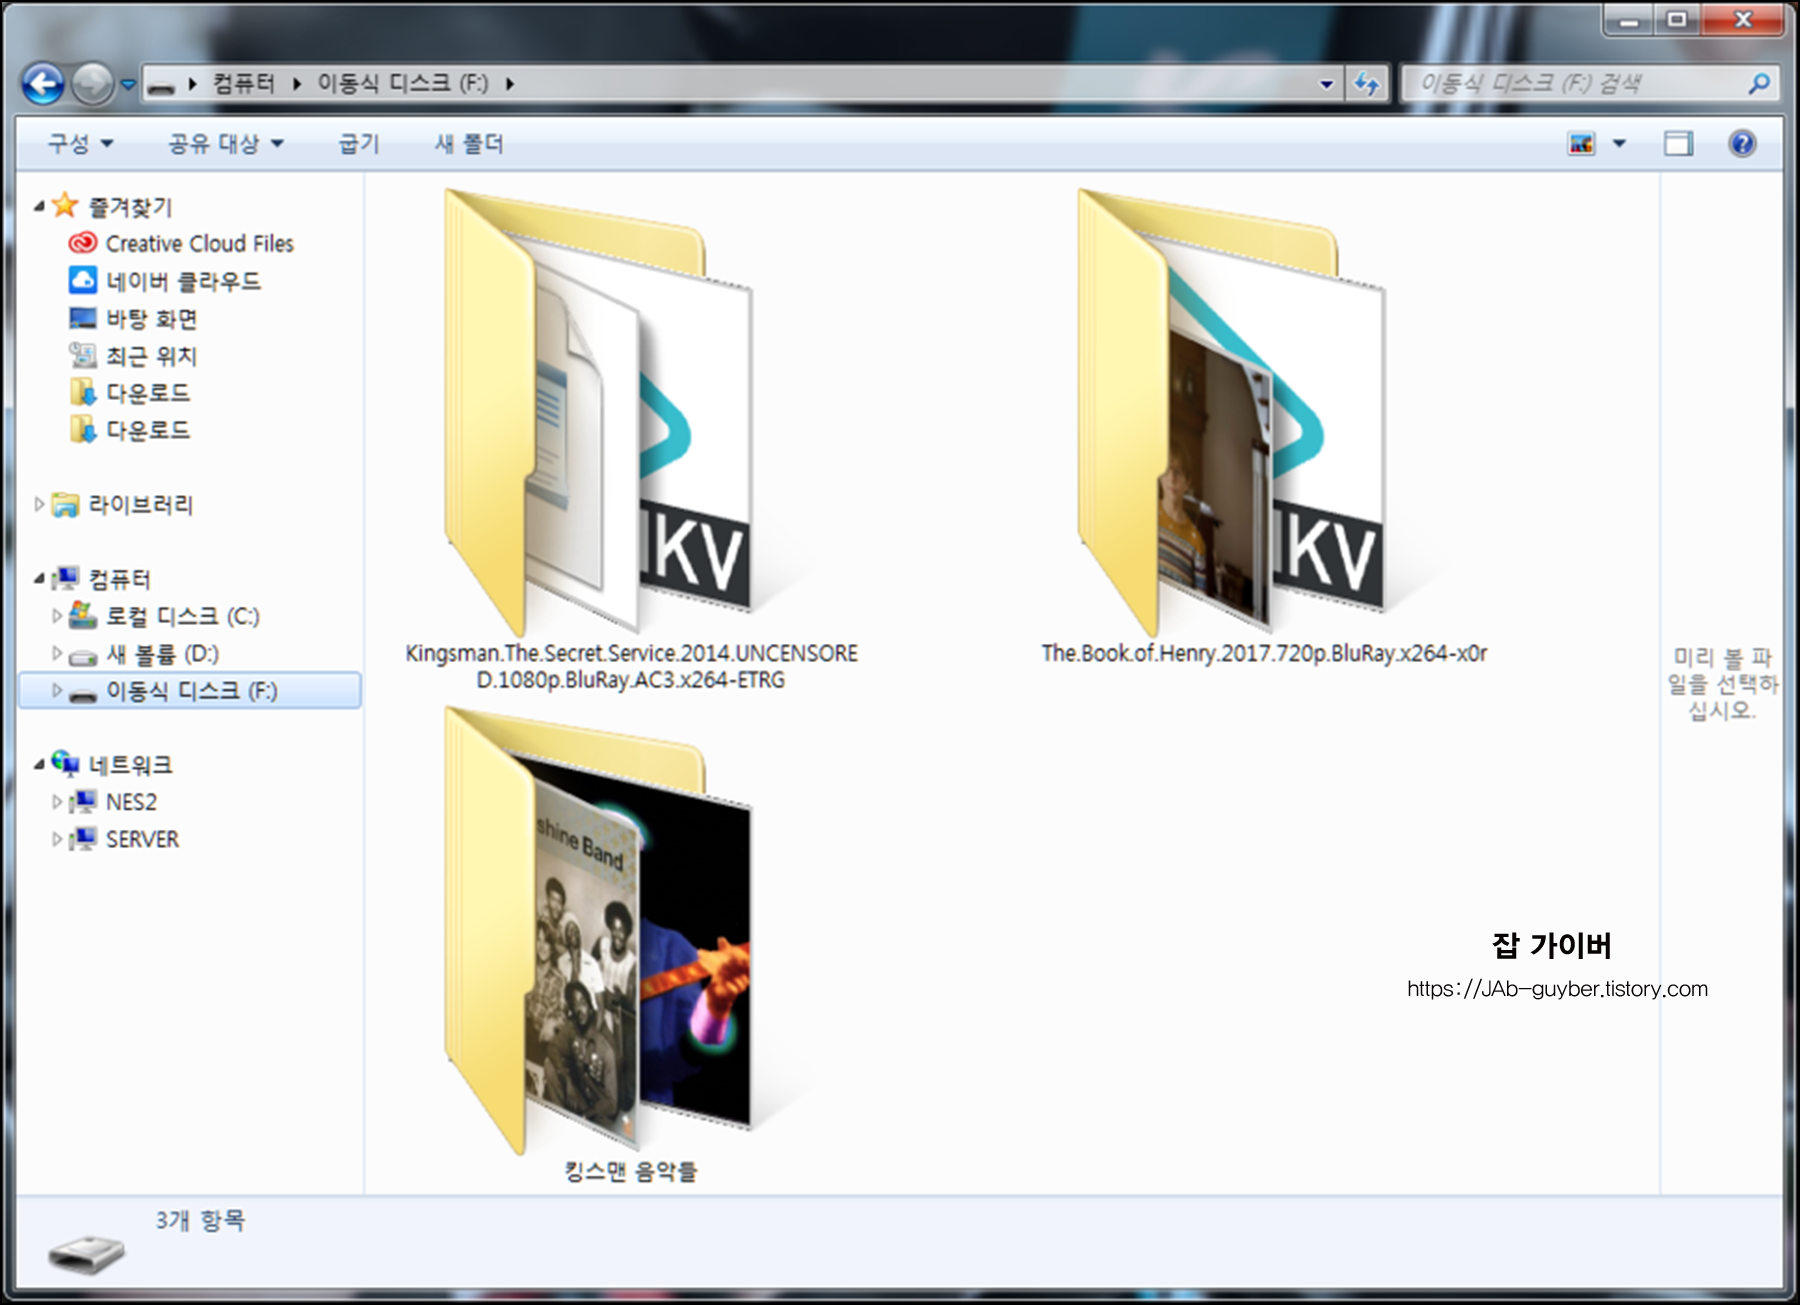
Task: Collapse the 네트워크 tree node
Action: click(39, 764)
